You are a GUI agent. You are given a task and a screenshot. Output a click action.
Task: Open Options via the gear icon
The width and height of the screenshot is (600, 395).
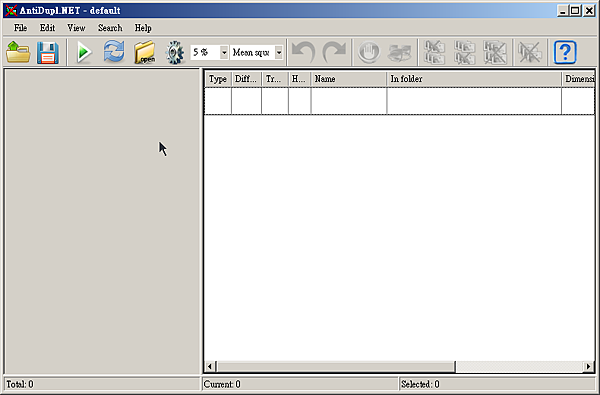[x=174, y=52]
